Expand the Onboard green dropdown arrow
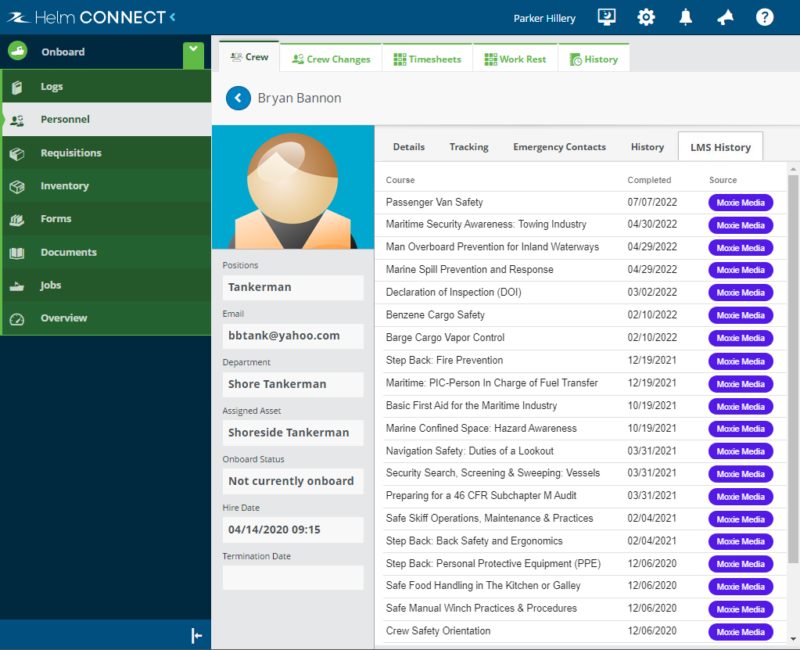800x650 pixels. pos(193,54)
